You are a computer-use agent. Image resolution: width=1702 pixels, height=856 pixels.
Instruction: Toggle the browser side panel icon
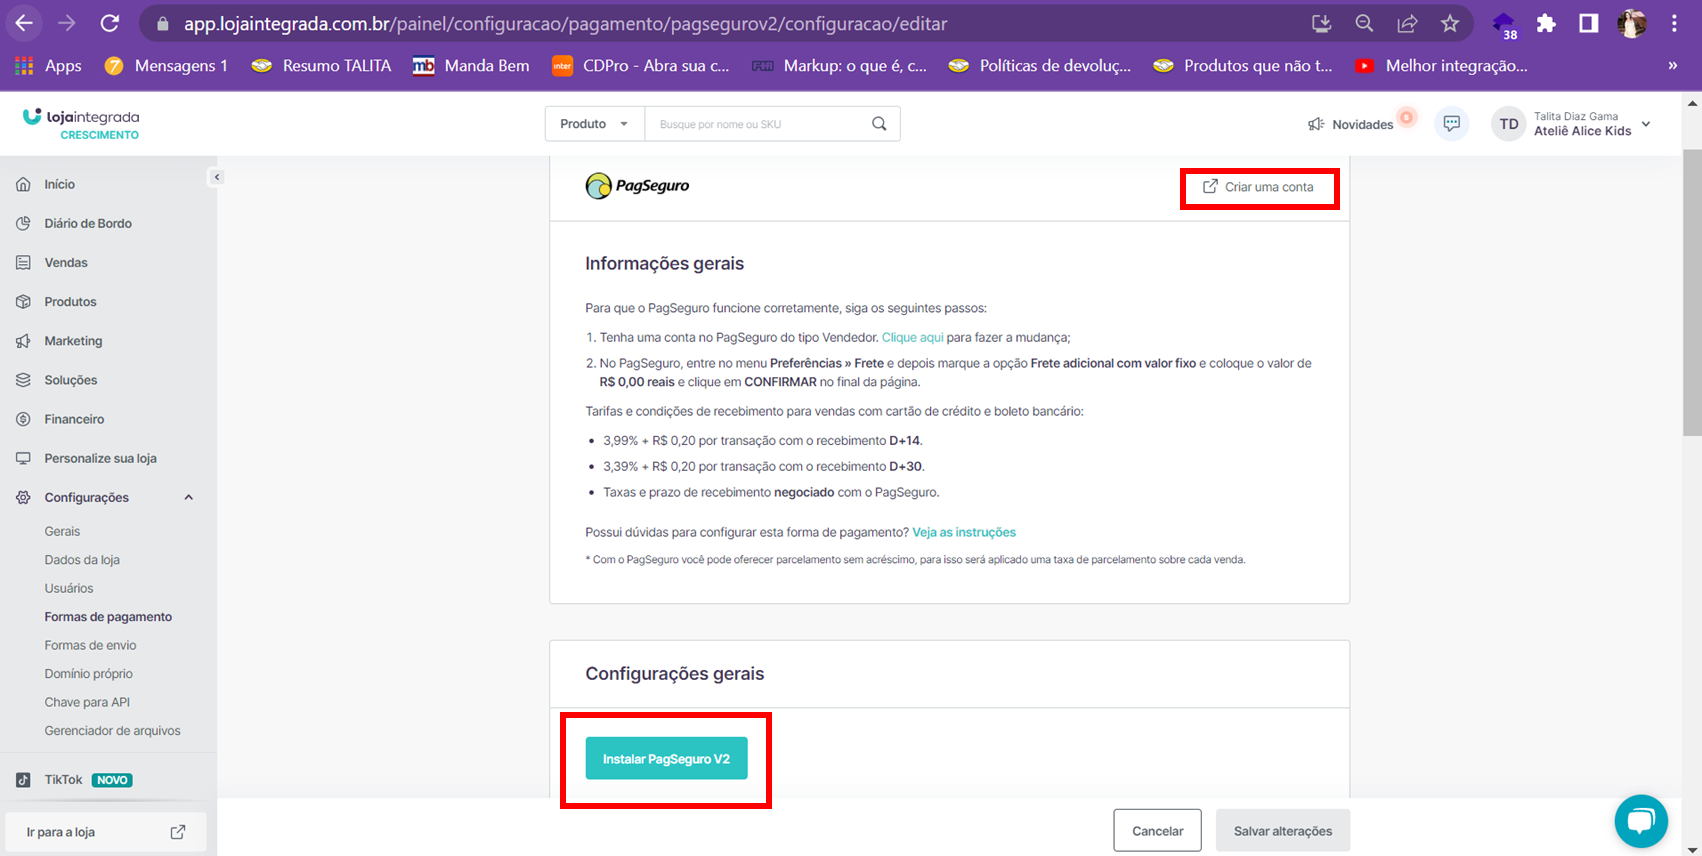pos(1589,23)
